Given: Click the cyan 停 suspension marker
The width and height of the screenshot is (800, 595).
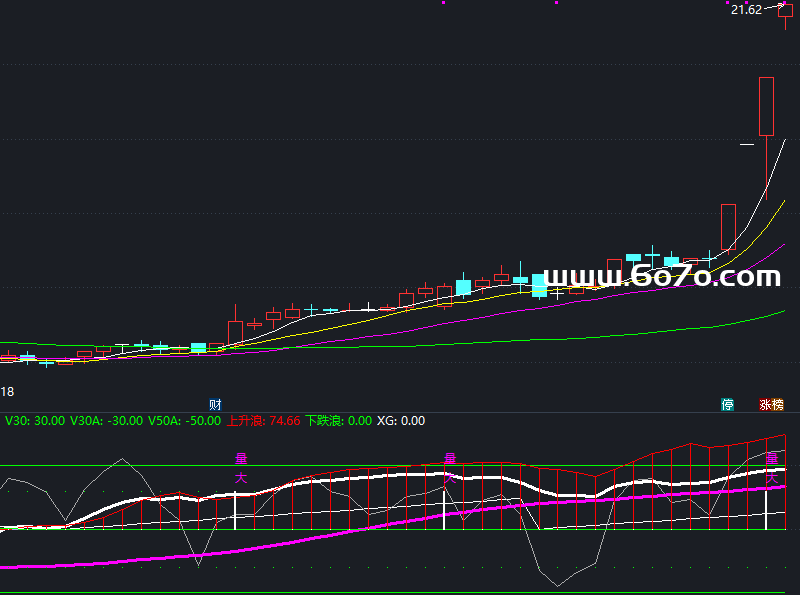Looking at the screenshot, I should point(728,405).
